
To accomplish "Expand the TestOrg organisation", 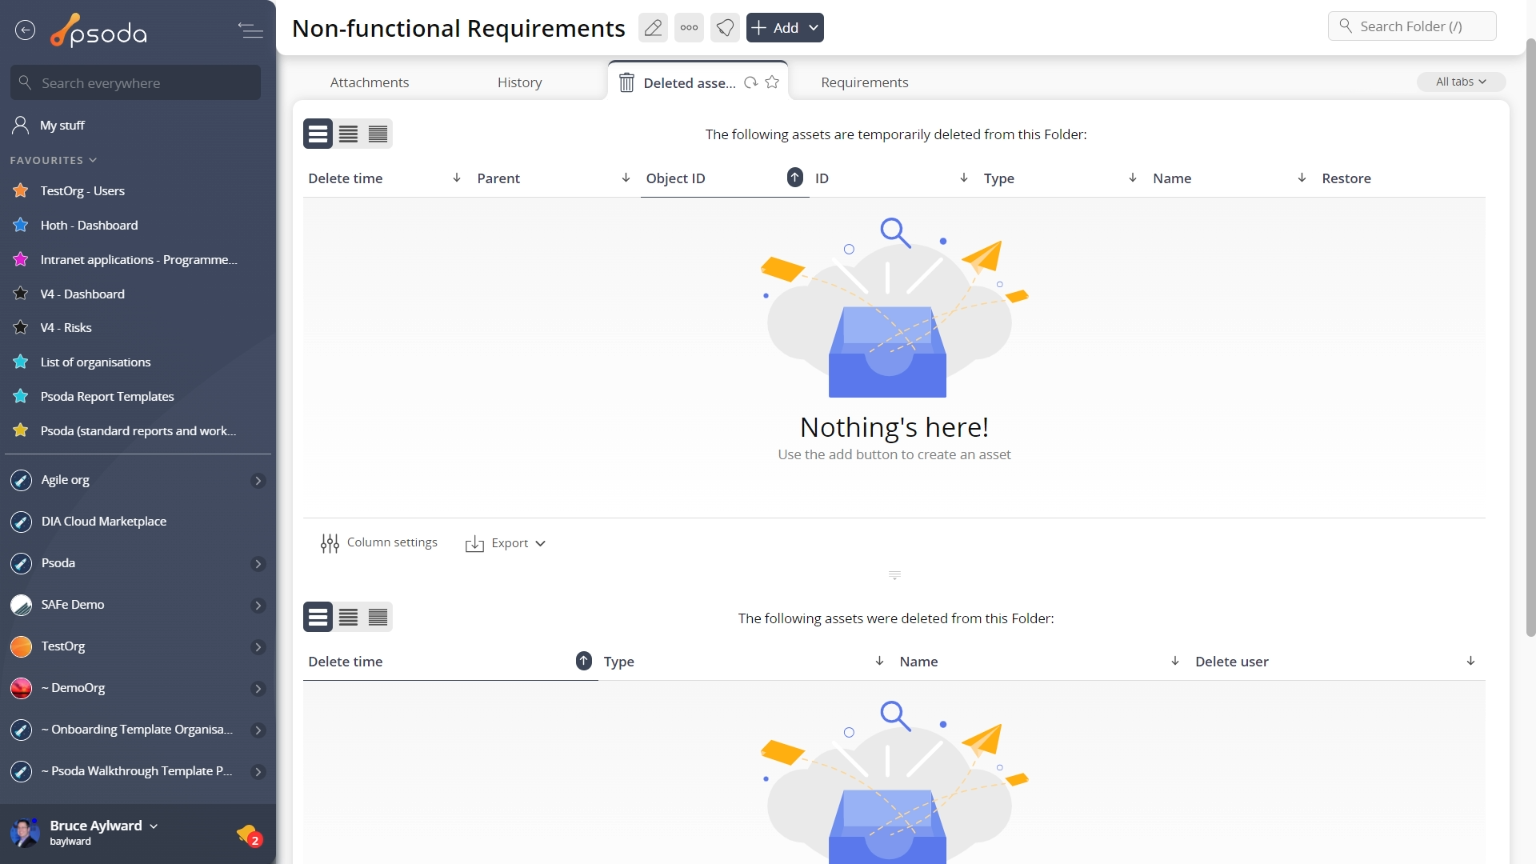I will pyautogui.click(x=258, y=647).
